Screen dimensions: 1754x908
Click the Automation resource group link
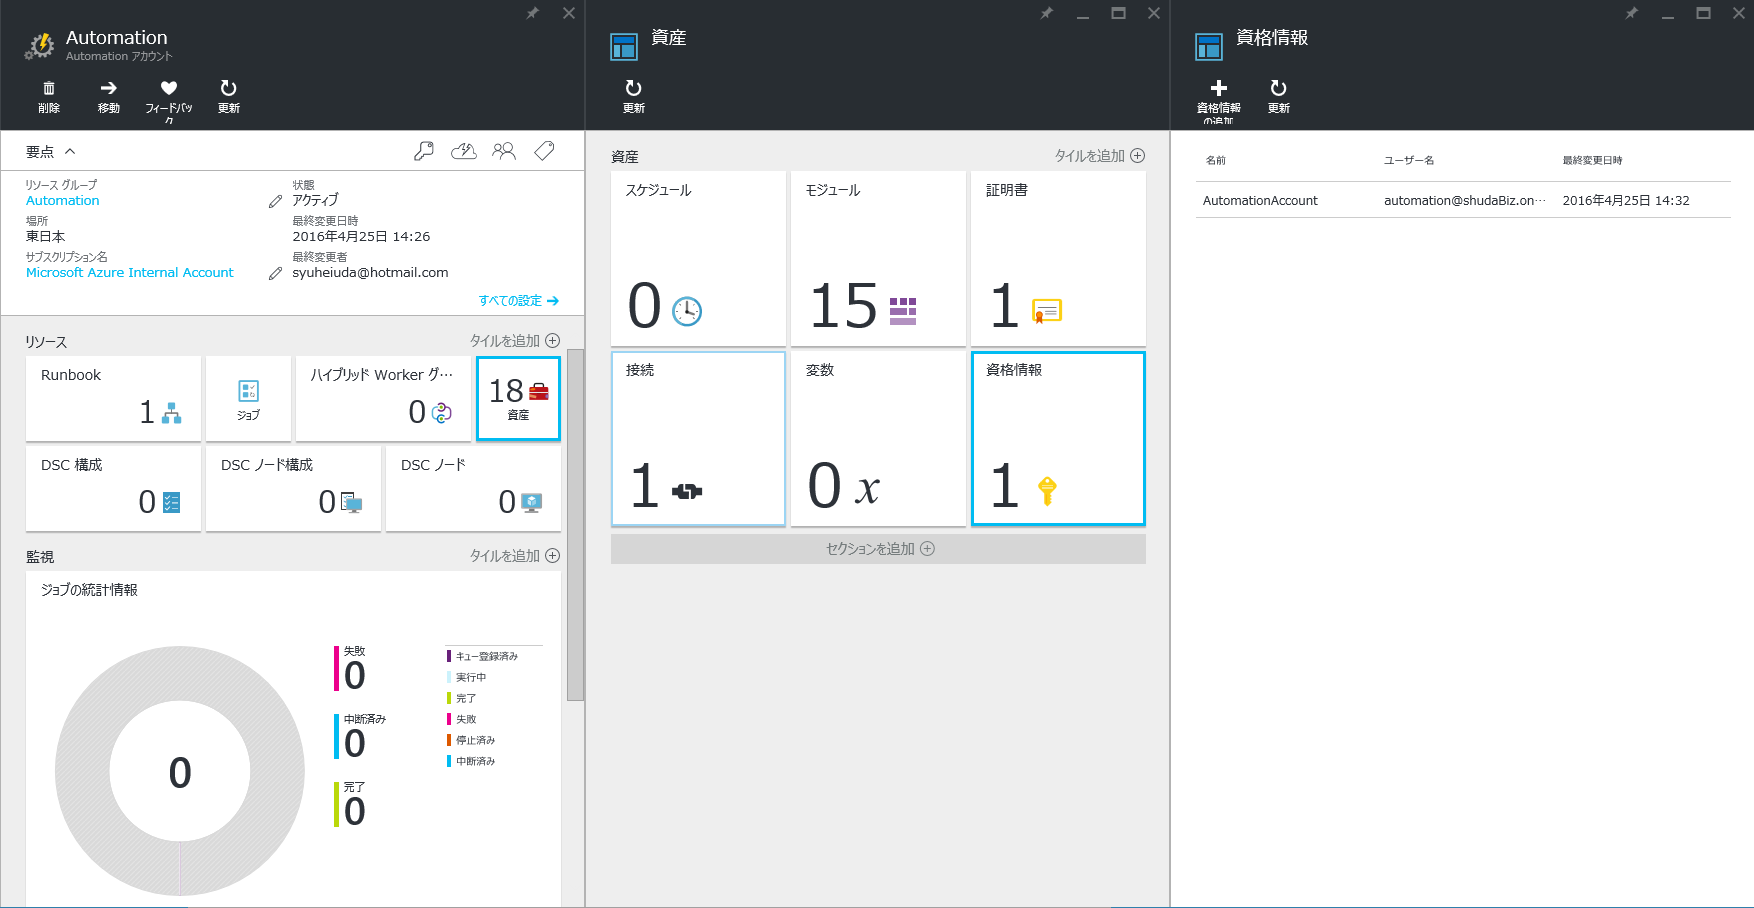tap(62, 201)
